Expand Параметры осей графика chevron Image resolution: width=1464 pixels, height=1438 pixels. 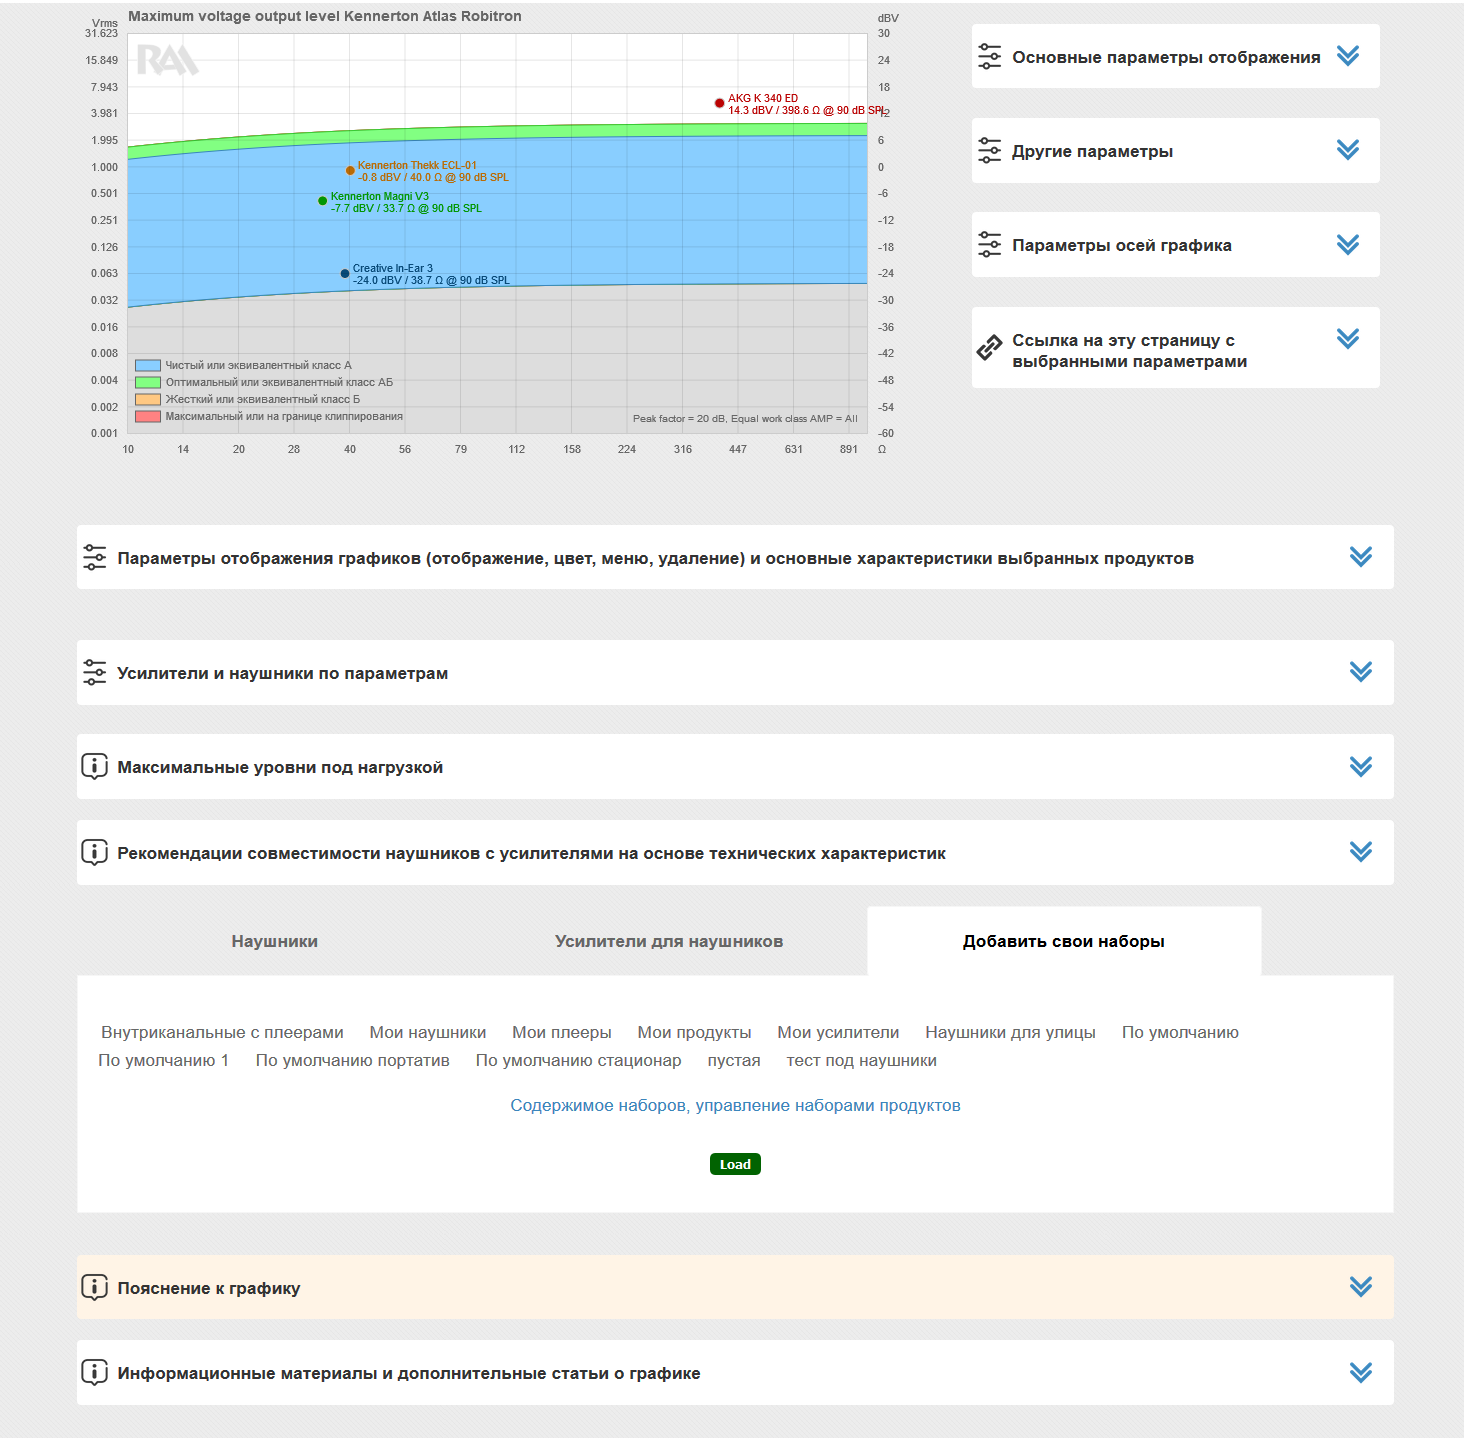(x=1348, y=245)
